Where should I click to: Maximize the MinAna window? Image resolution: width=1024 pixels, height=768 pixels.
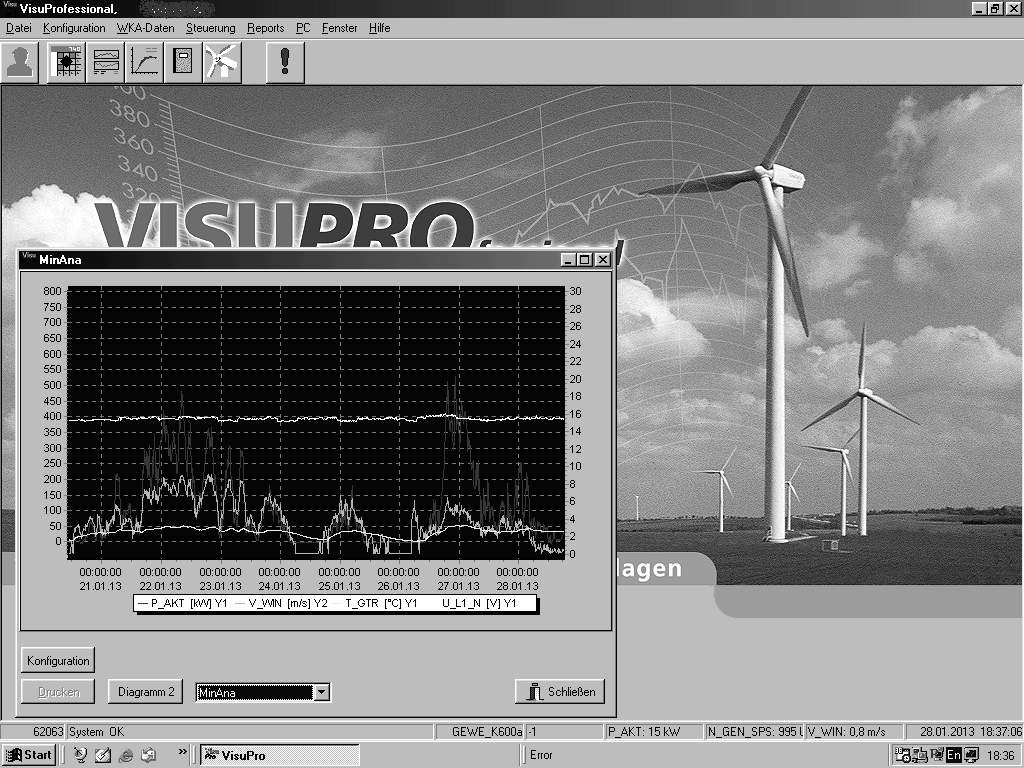(x=584, y=259)
